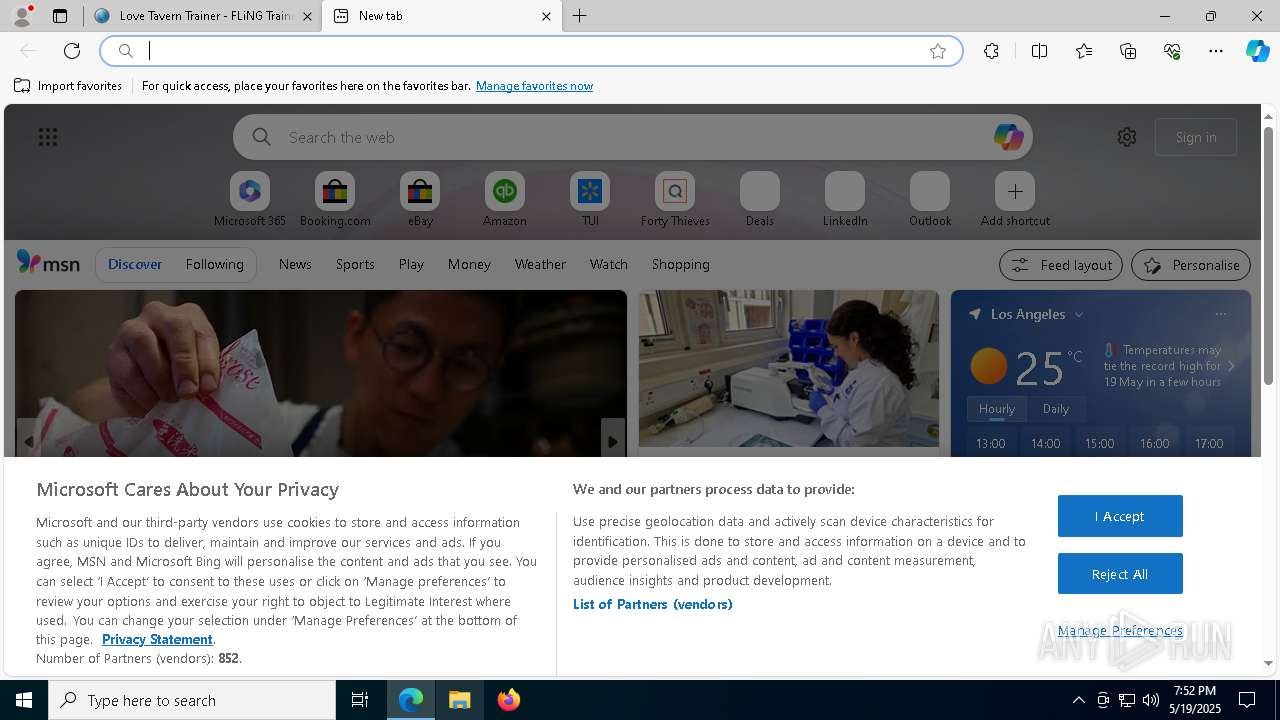The width and height of the screenshot is (1280, 720).
Task: Open page settings gear icon
Action: pos(1127,137)
